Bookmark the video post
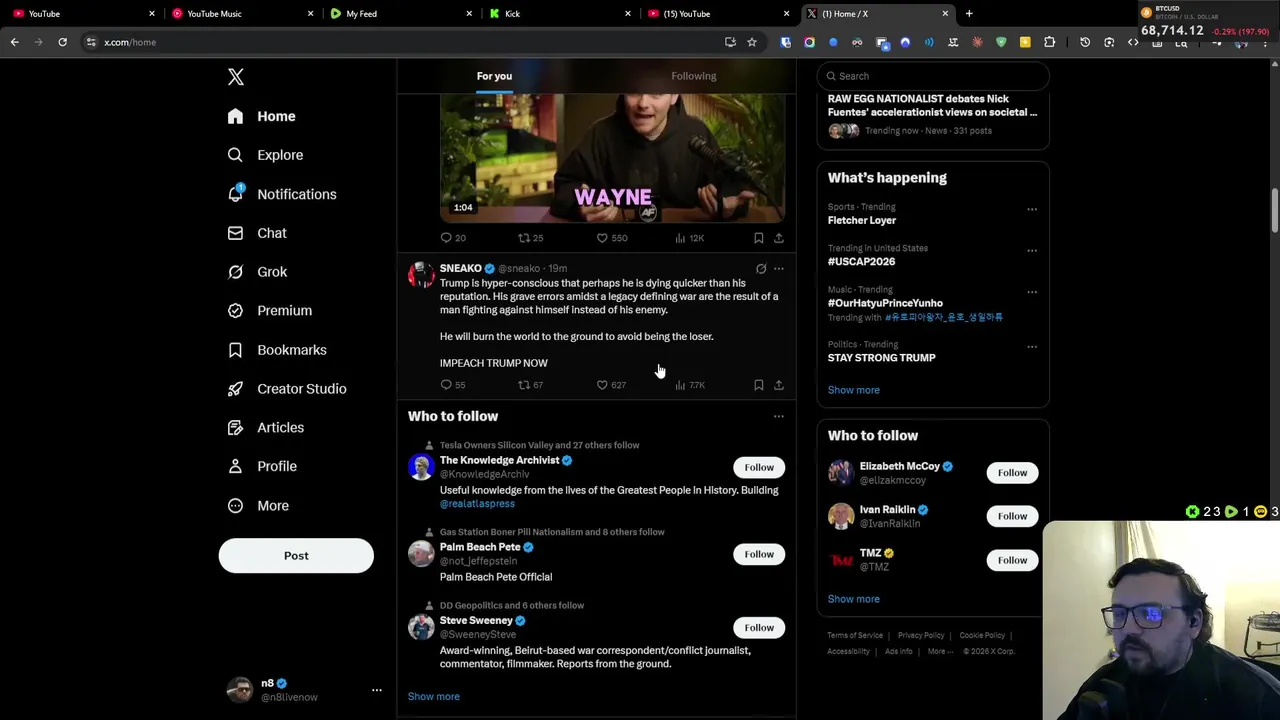Screen dimensions: 1280x720 coord(759,238)
